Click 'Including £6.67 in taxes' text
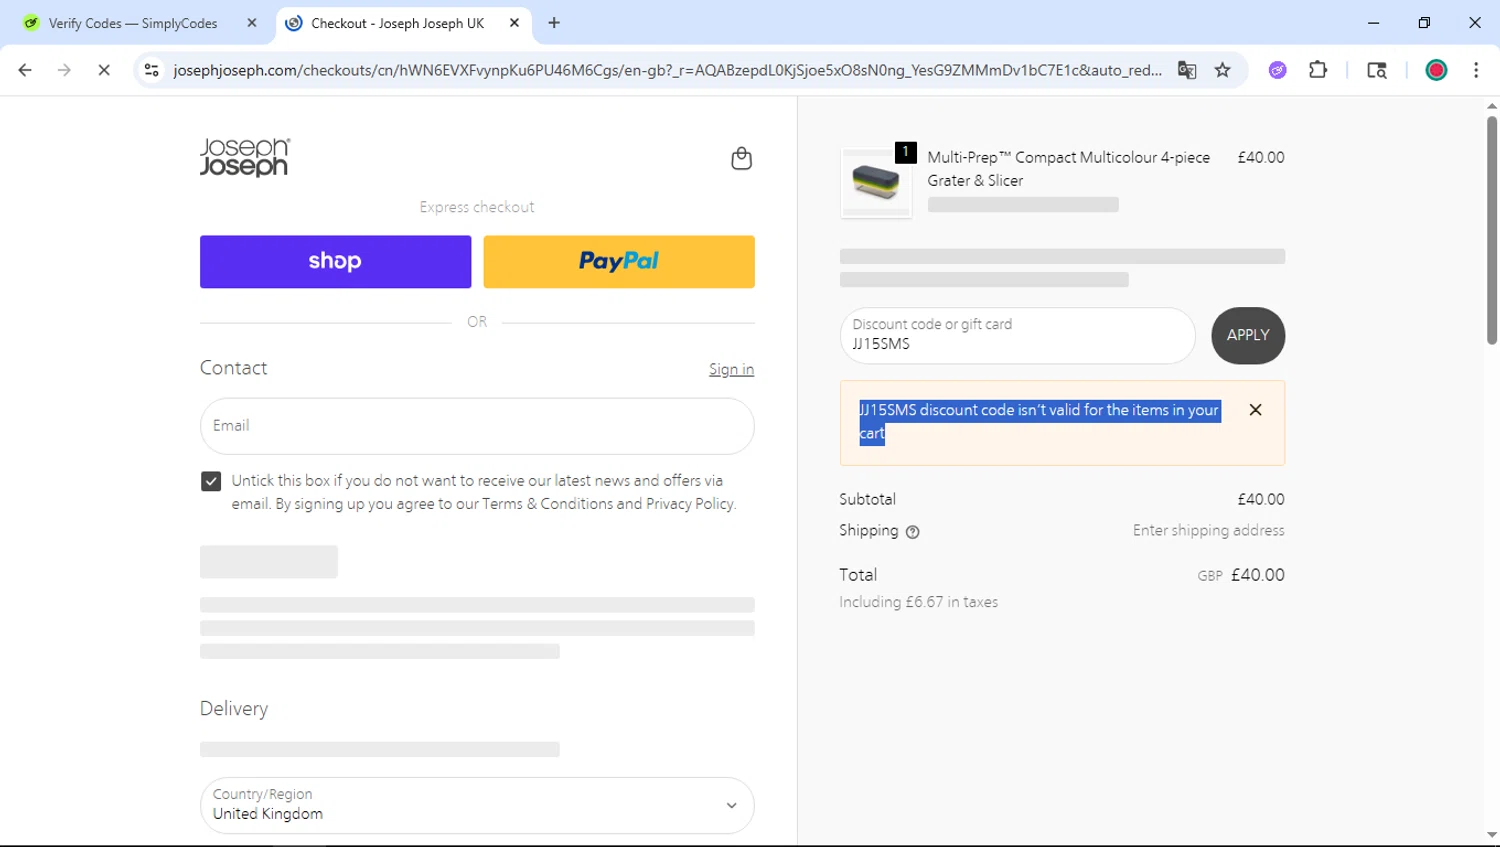 [x=918, y=602]
